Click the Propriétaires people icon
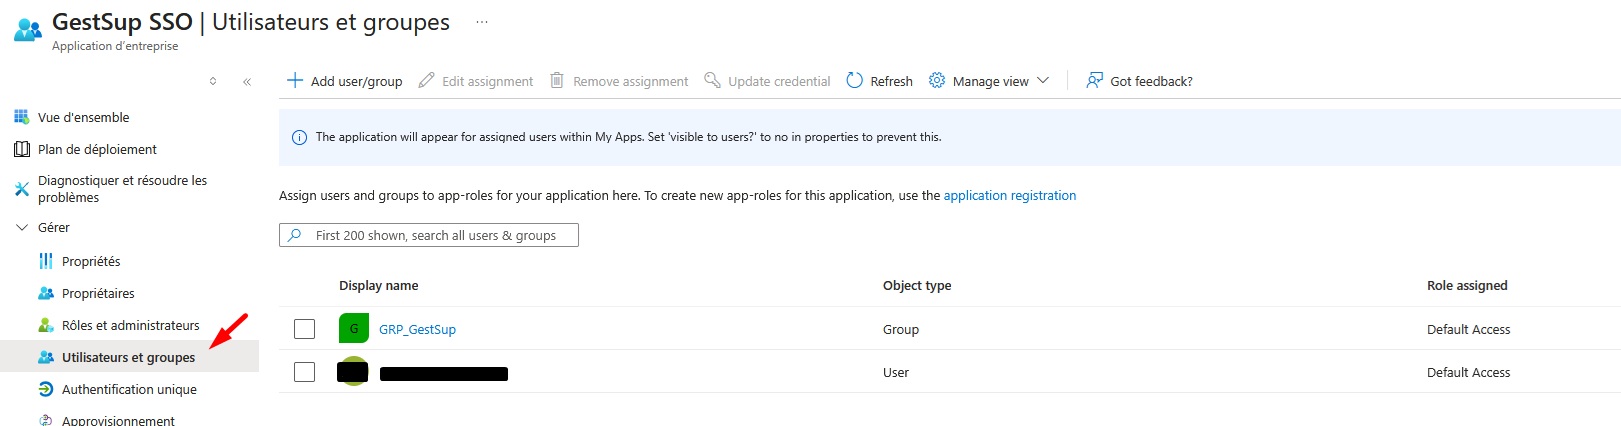The width and height of the screenshot is (1621, 426). [x=46, y=293]
